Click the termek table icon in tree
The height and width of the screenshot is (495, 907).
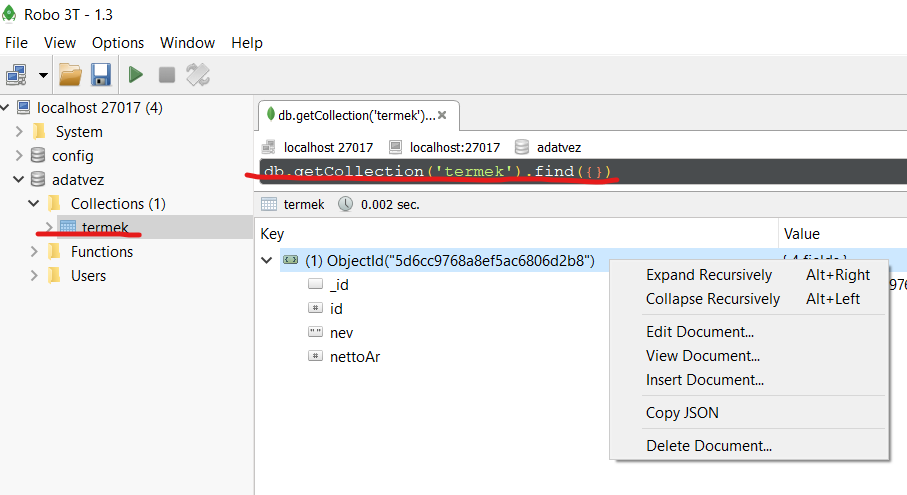68,227
